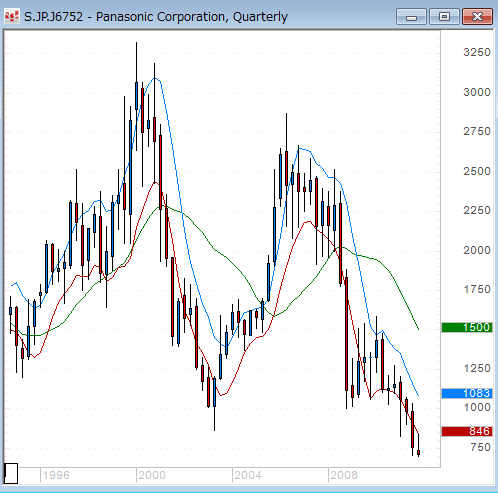
Task: Click the 3000 price axis label
Action: 477,92
